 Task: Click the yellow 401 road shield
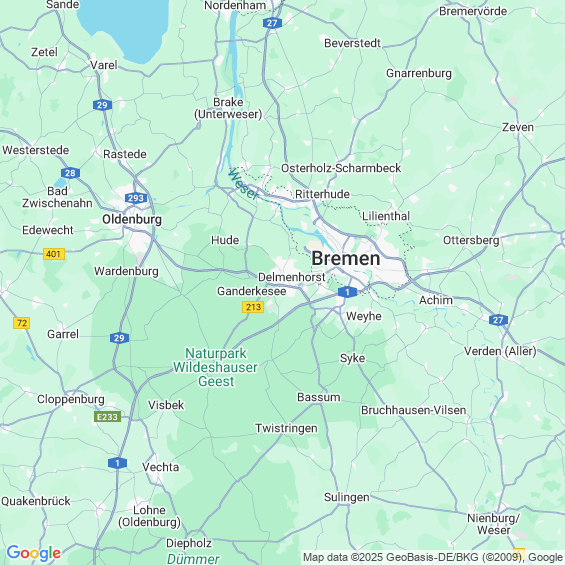54,254
